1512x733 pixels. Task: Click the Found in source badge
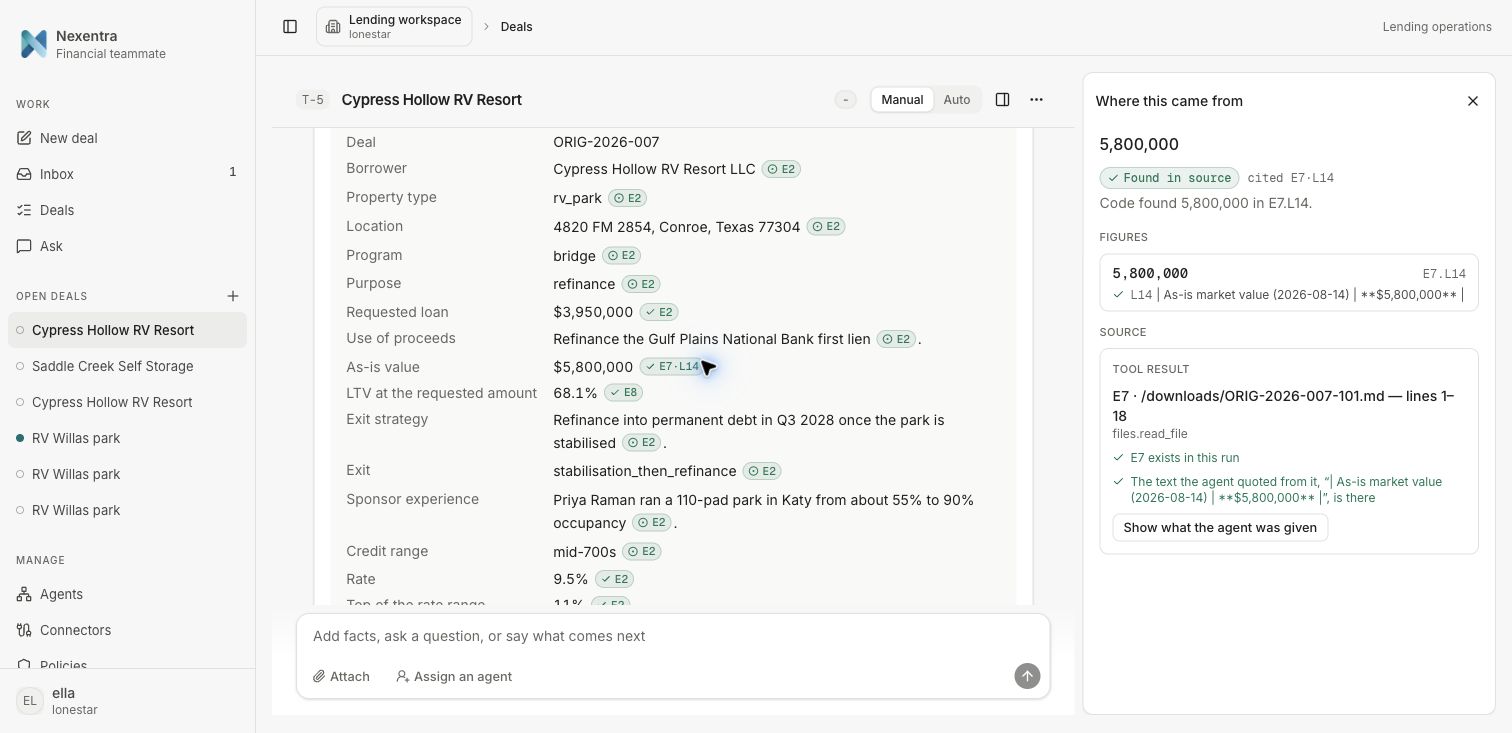coord(1169,178)
